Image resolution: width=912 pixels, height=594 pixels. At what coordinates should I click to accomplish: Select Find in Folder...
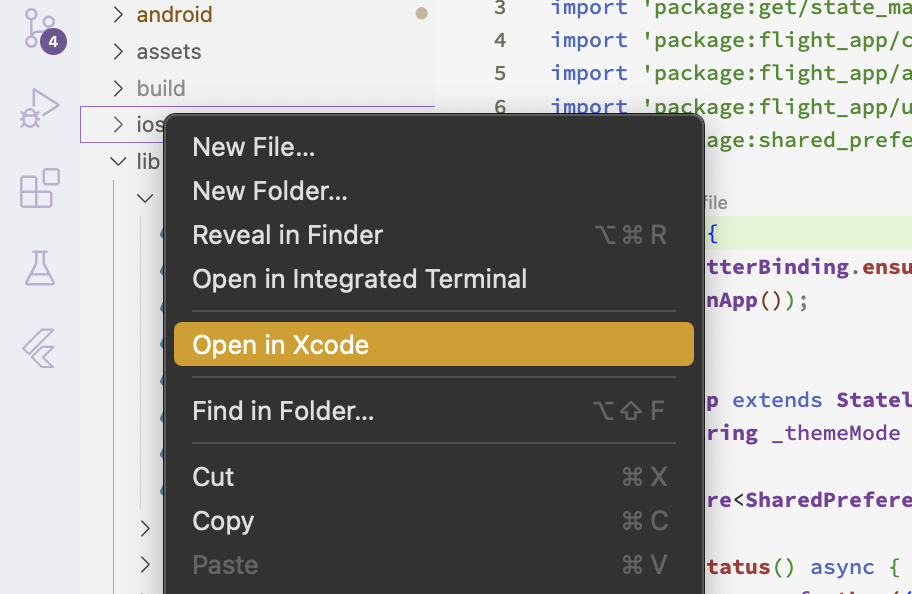(283, 411)
